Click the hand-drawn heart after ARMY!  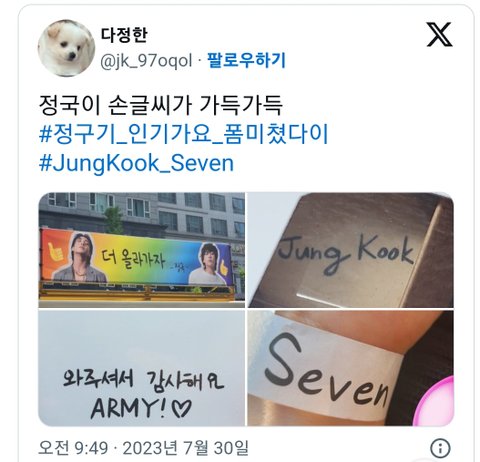181,408
